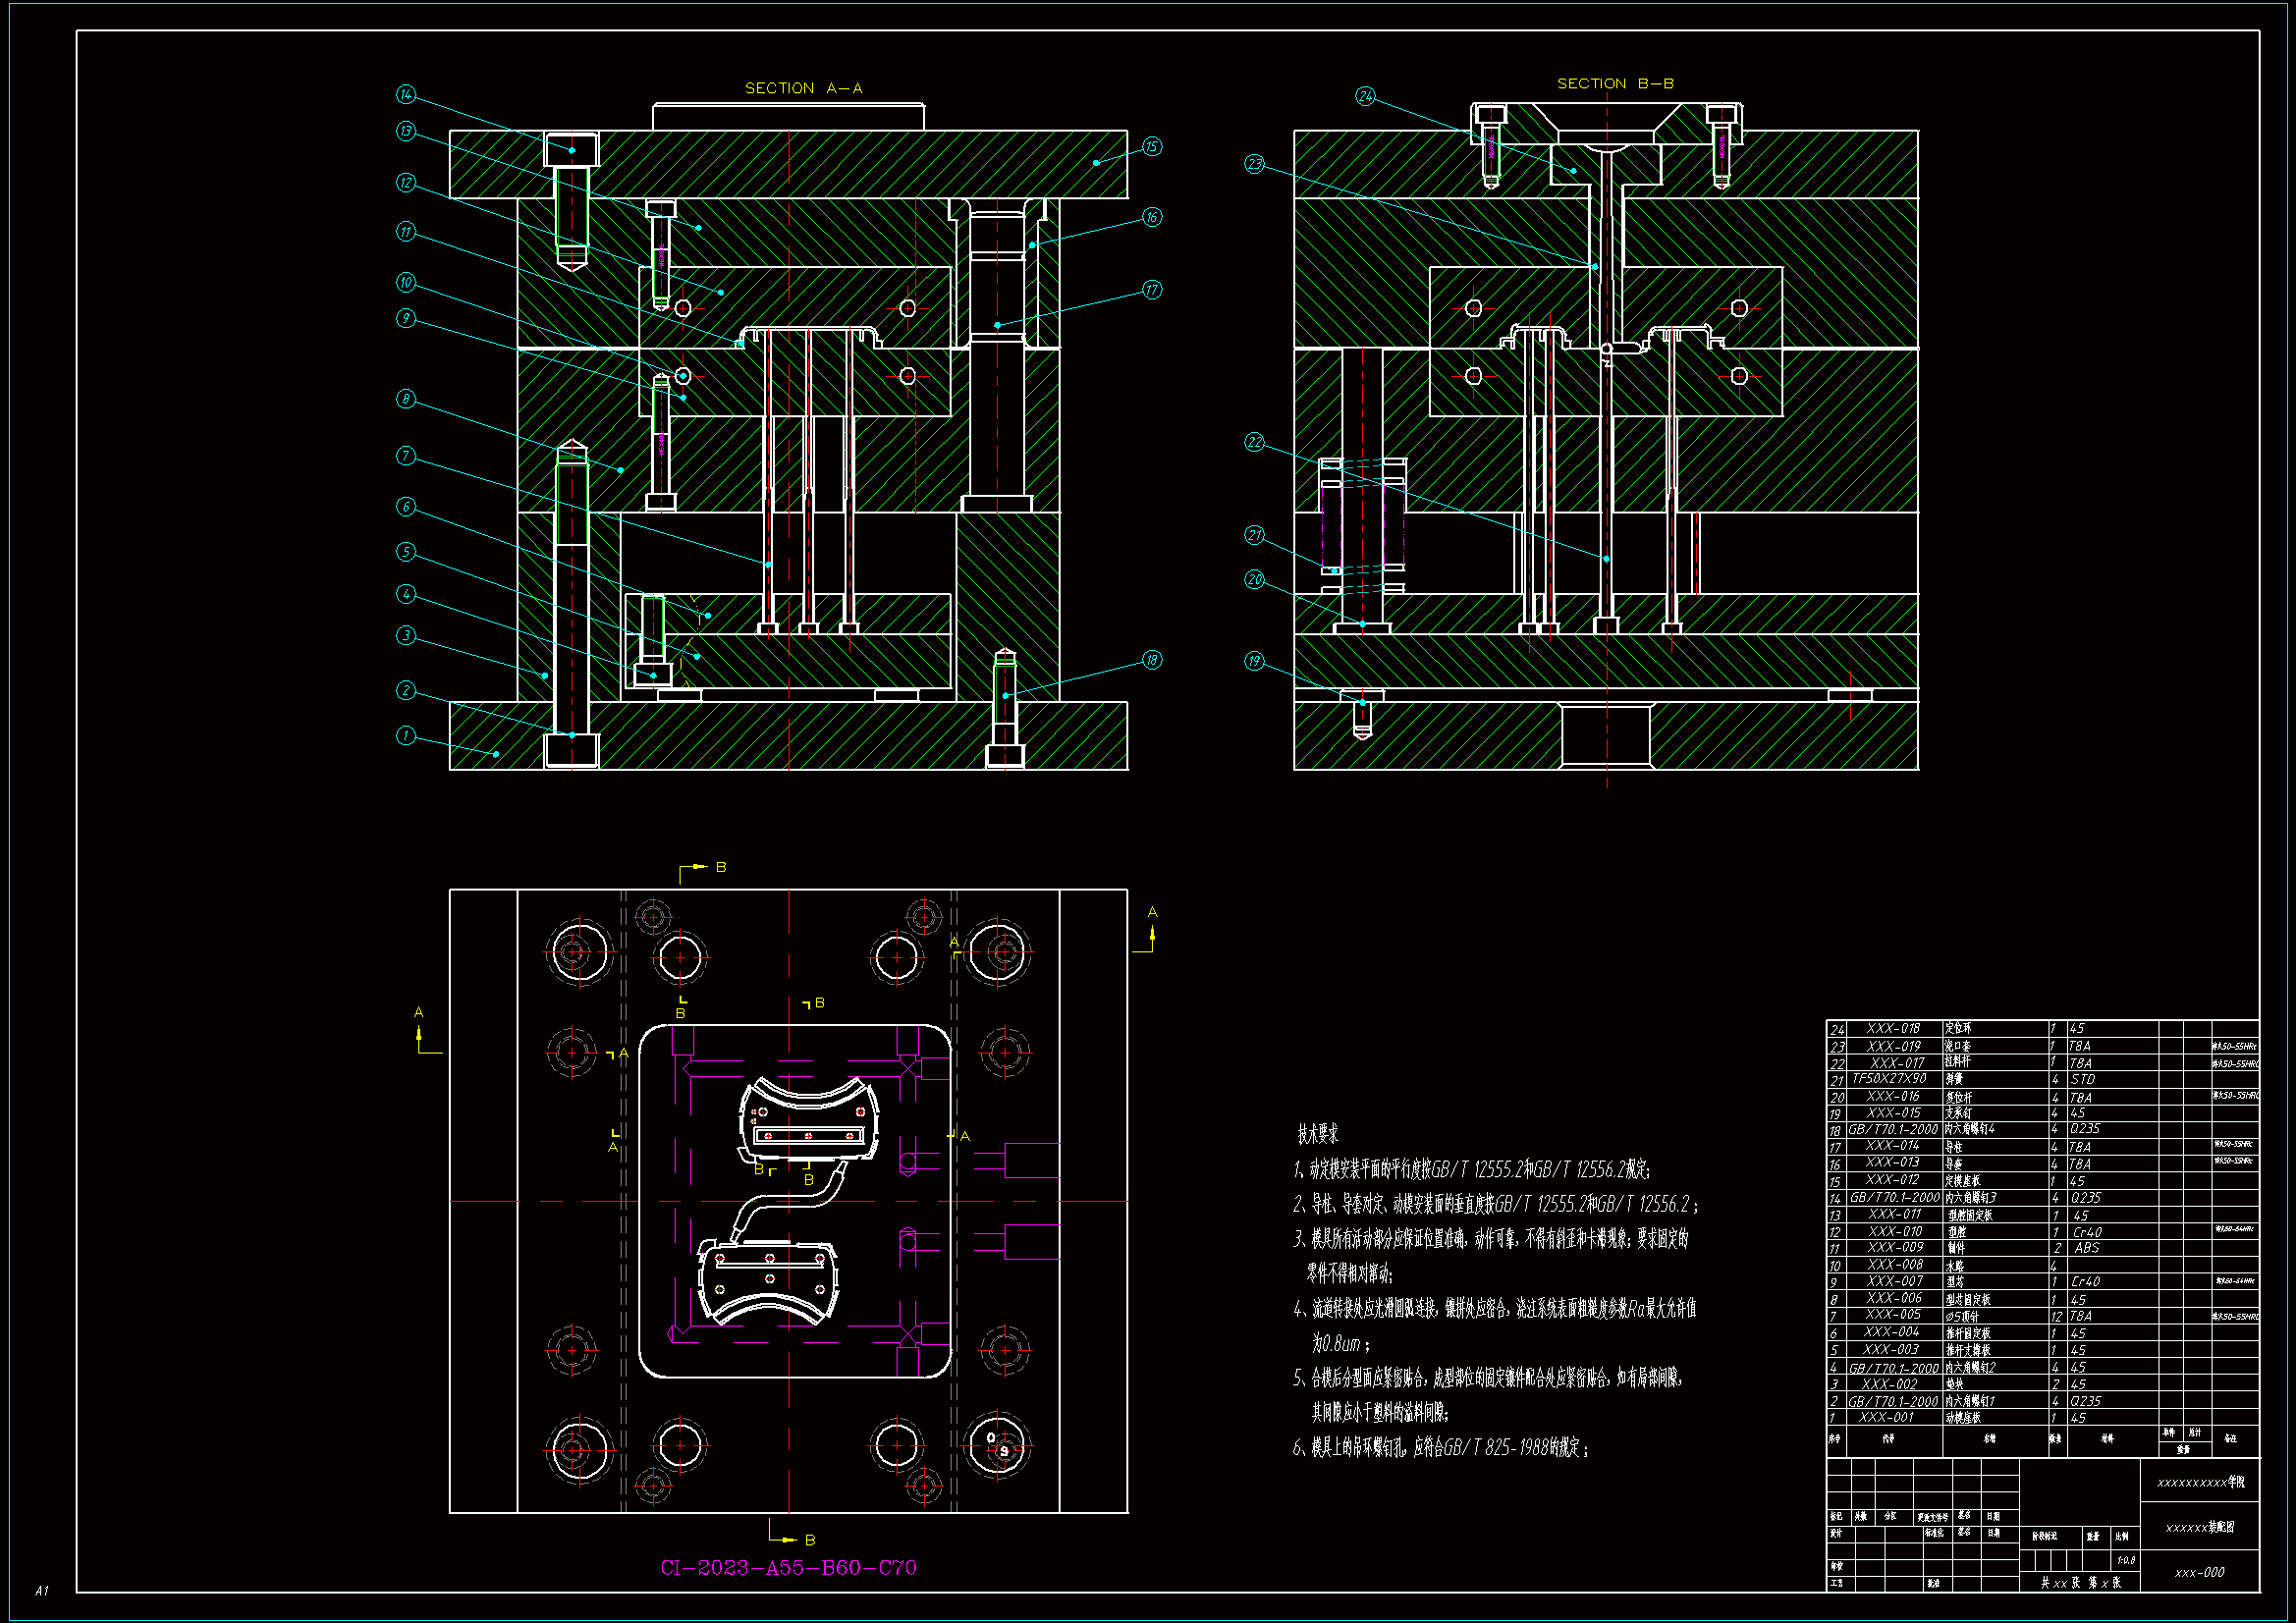The width and height of the screenshot is (2296, 1623).
Task: Click the SECTION B-B view title
Action: tap(1615, 83)
